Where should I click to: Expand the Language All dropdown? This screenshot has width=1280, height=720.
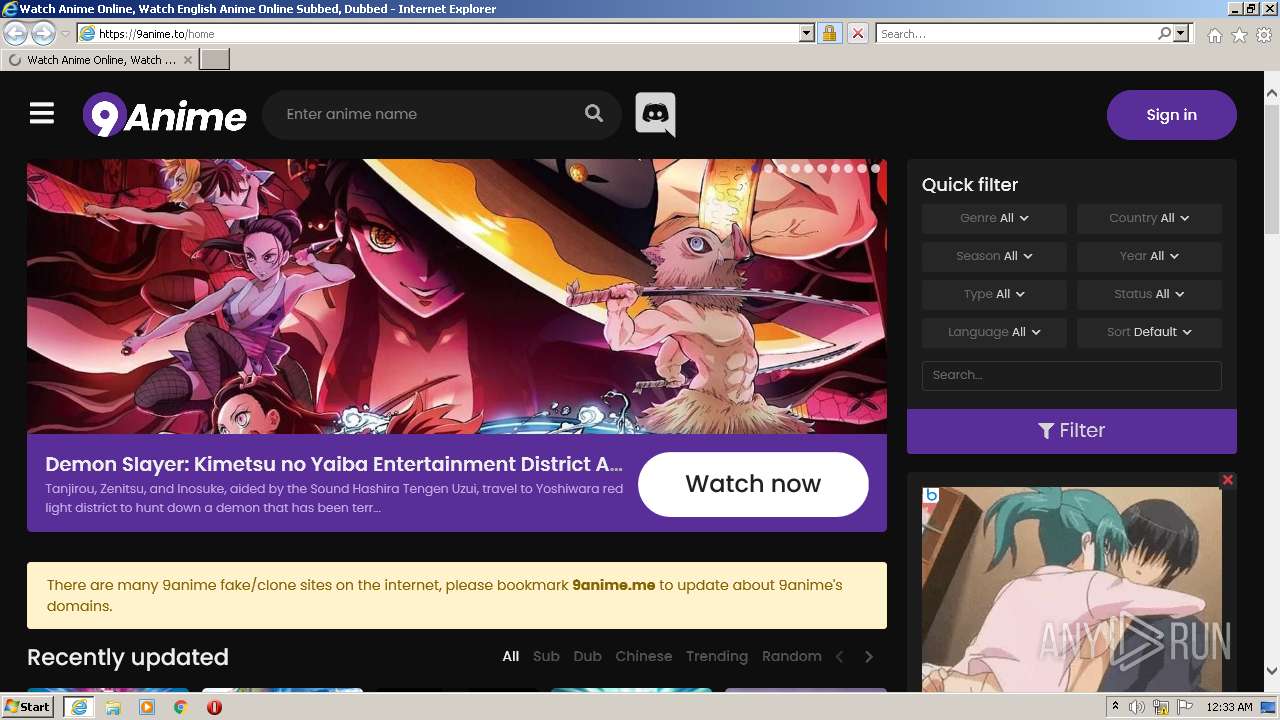click(994, 332)
